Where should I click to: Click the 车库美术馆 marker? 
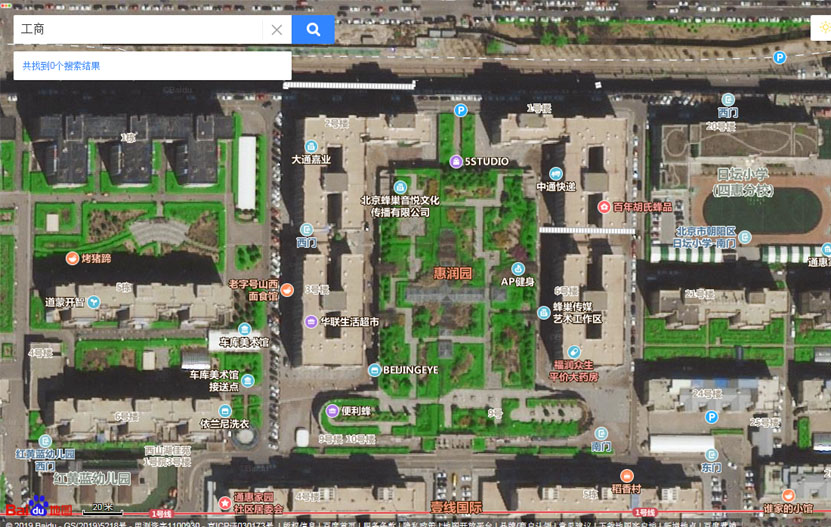point(244,329)
